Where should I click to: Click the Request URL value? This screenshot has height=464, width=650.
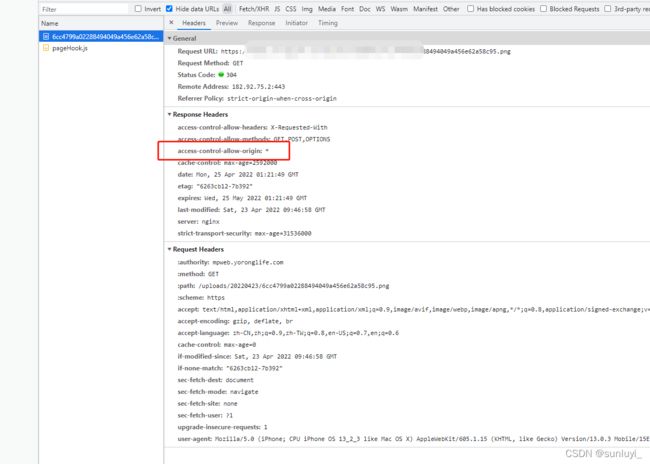(x=366, y=51)
